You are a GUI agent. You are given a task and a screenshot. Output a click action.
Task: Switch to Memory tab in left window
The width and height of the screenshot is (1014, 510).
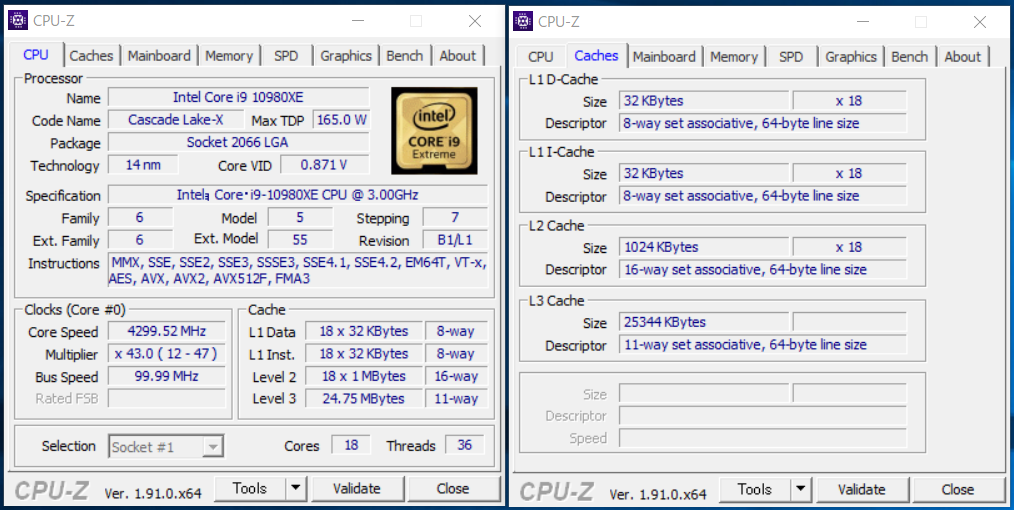229,56
